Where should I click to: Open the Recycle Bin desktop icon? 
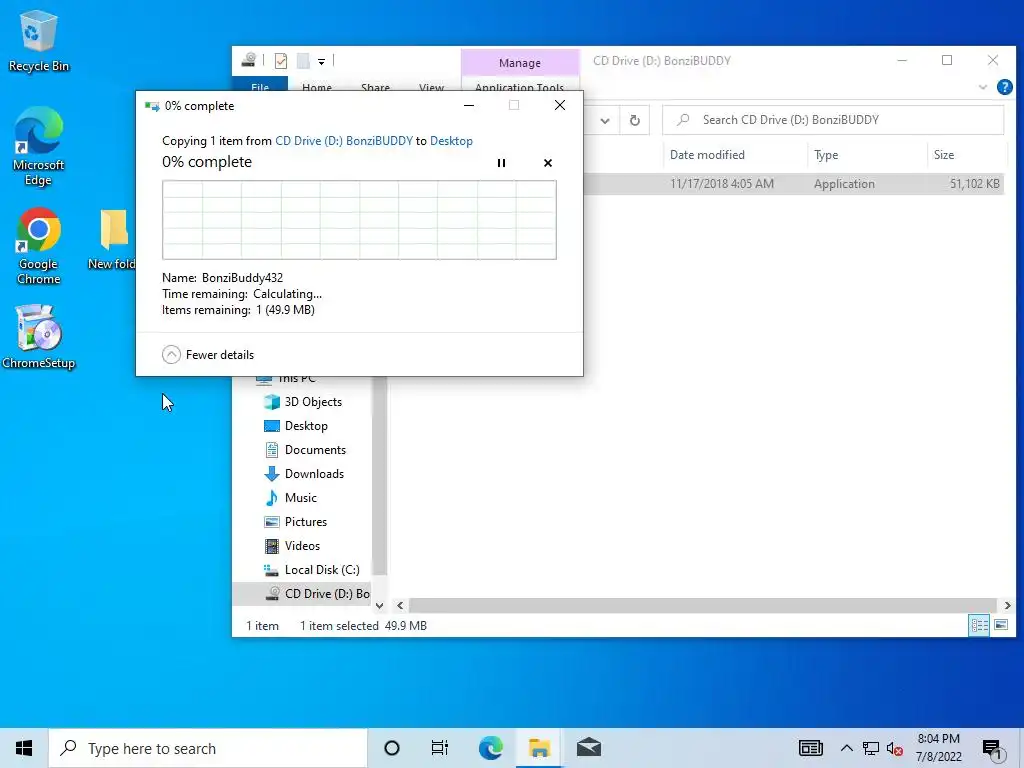pos(39,40)
